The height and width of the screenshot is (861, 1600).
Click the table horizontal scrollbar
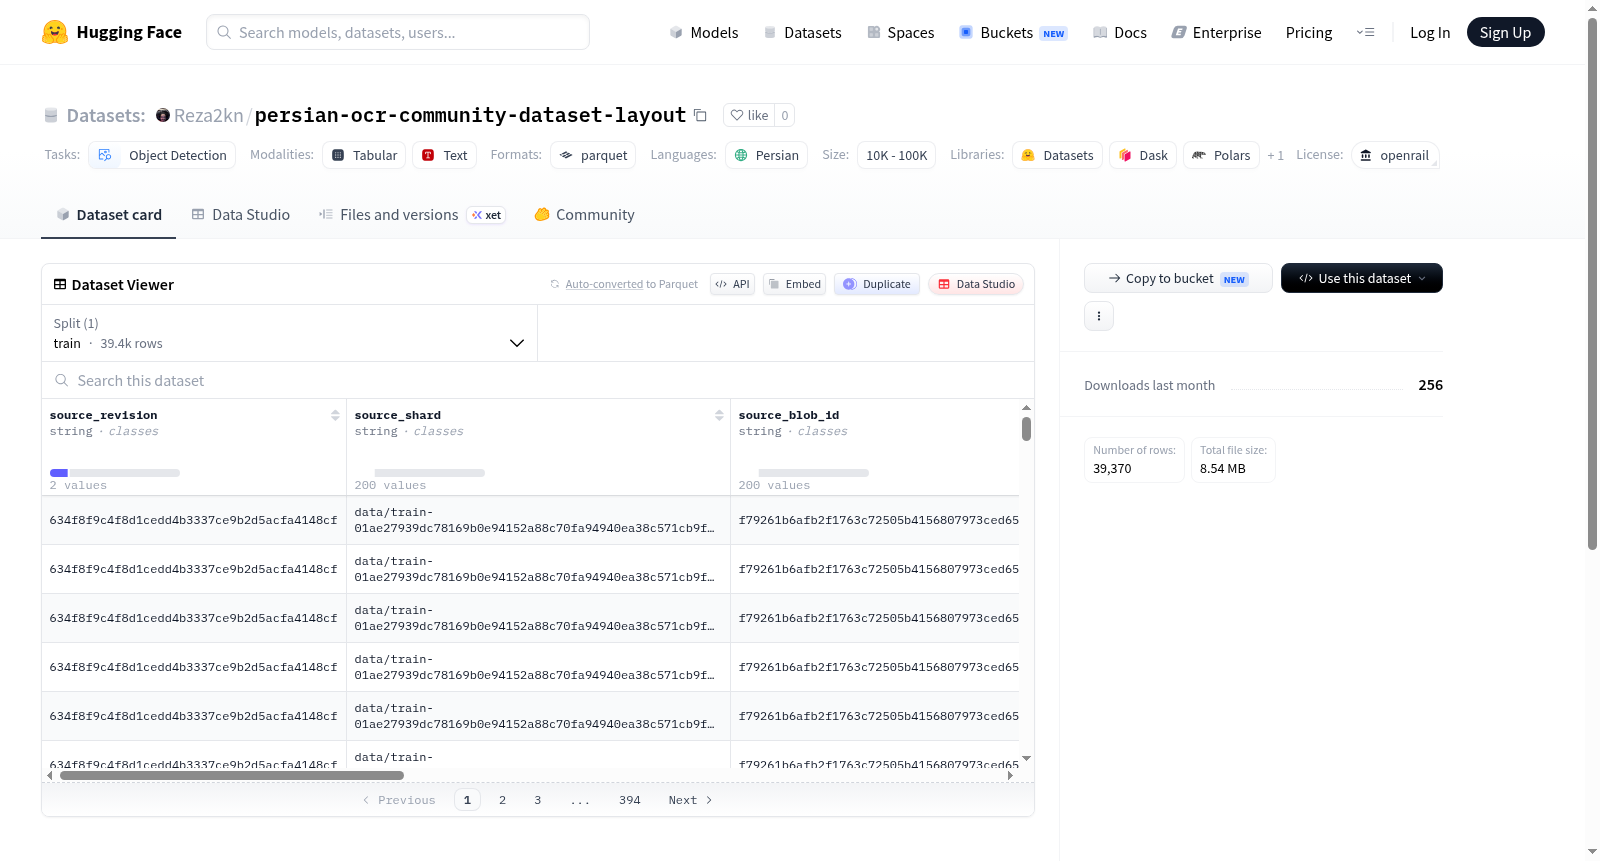(231, 775)
